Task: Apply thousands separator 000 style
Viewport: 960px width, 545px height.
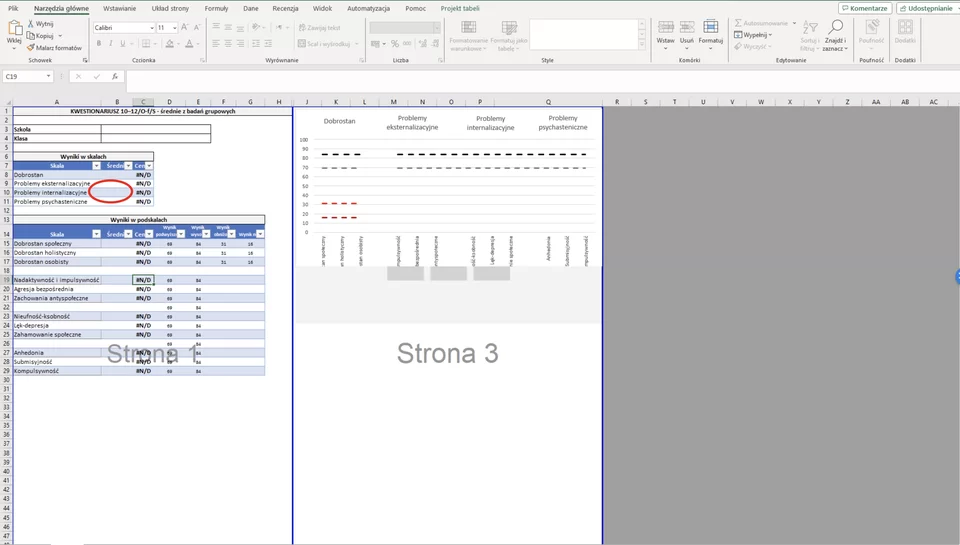Action: click(x=407, y=43)
